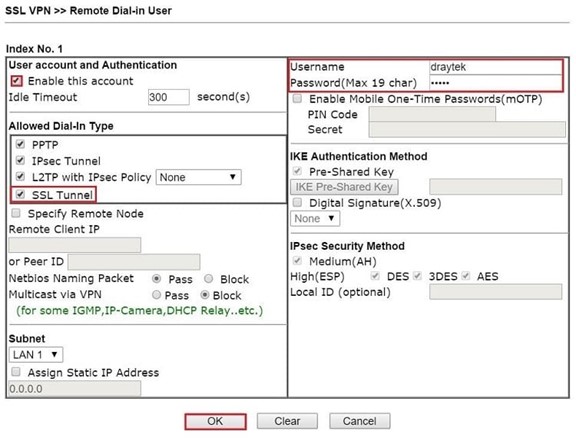Click the Cancel button
The width and height of the screenshot is (576, 438).
[x=360, y=421]
